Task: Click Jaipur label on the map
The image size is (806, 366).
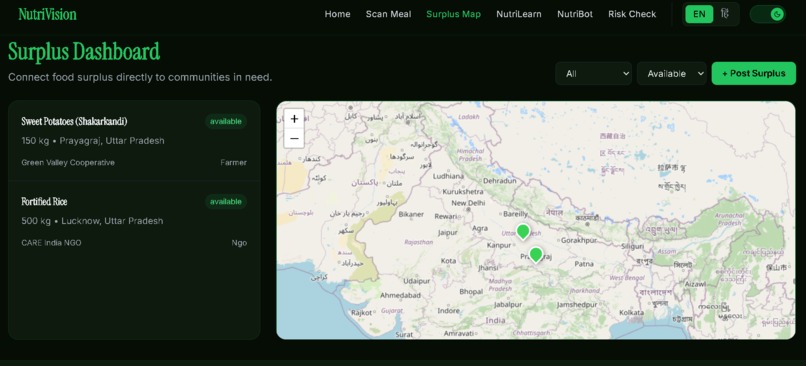Action: pyautogui.click(x=447, y=233)
